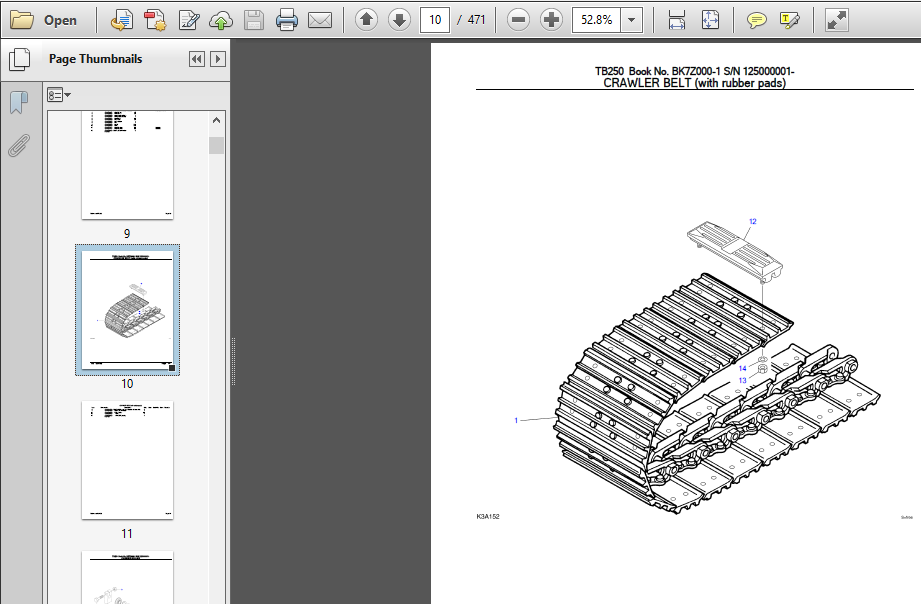
Task: Select page 11 thumbnail
Action: coord(127,460)
